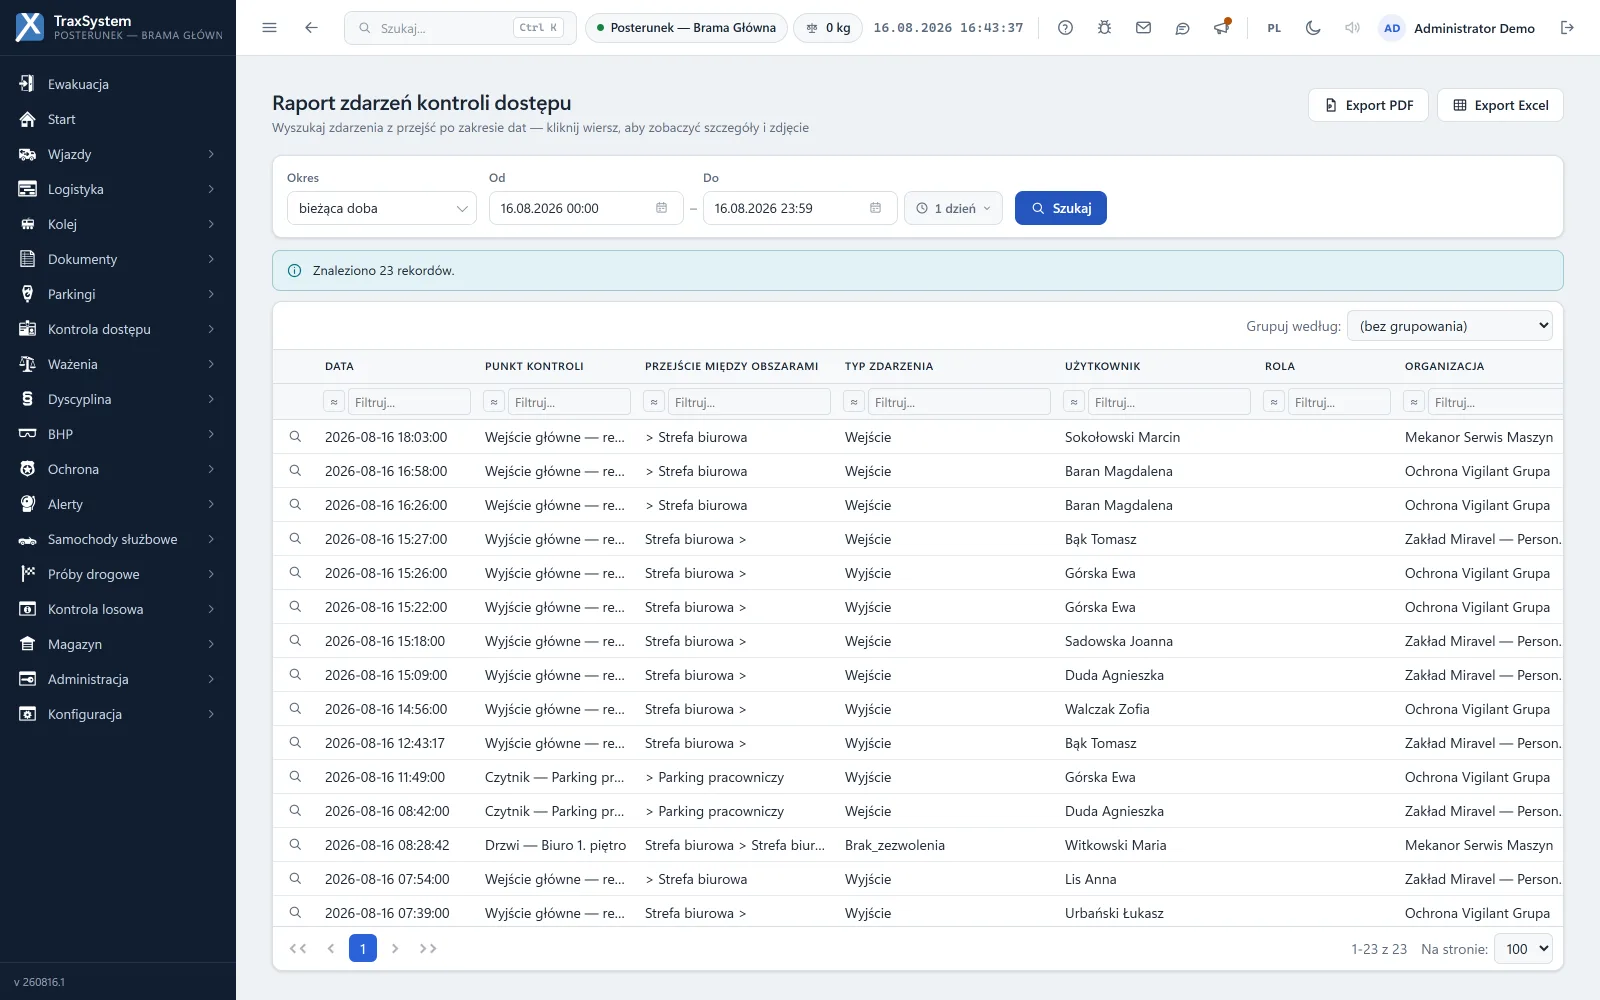Open details magnifier for Sokołowski Marcin row
This screenshot has height=1000, width=1600.
coord(295,437)
